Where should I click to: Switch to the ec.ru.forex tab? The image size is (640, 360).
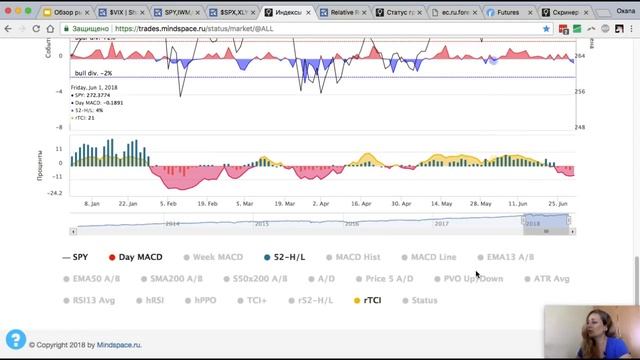[x=453, y=13]
